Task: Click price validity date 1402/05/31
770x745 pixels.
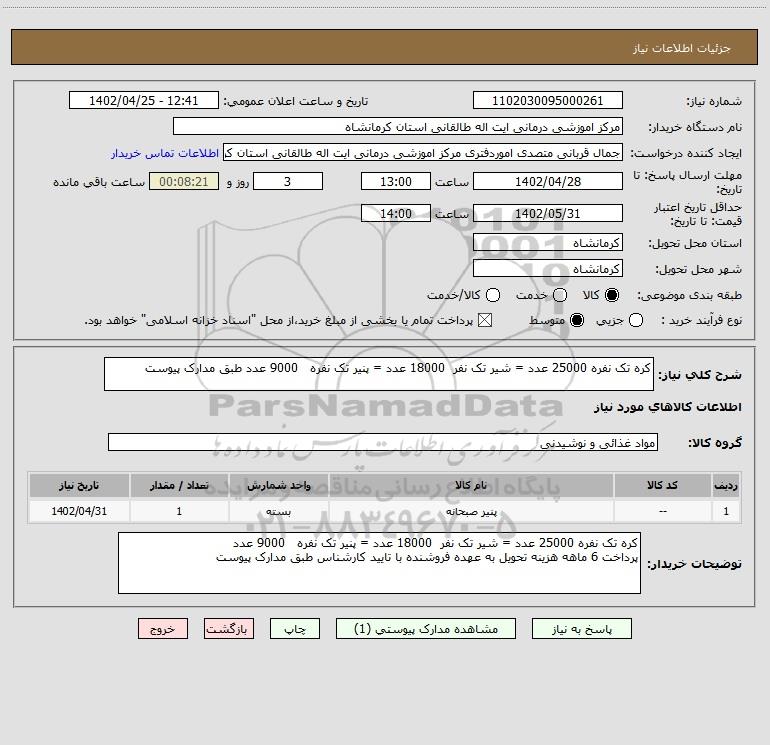Action: tap(548, 214)
